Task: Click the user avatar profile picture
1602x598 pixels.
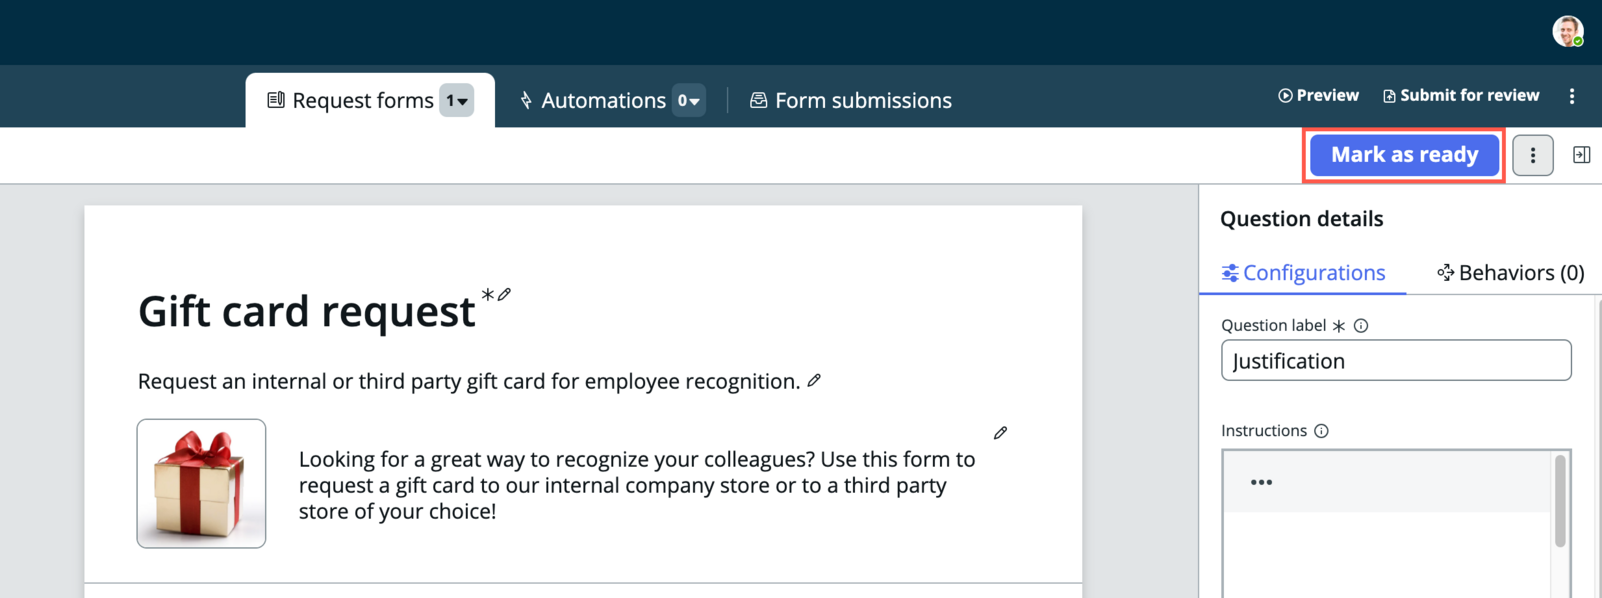Action: [x=1567, y=31]
